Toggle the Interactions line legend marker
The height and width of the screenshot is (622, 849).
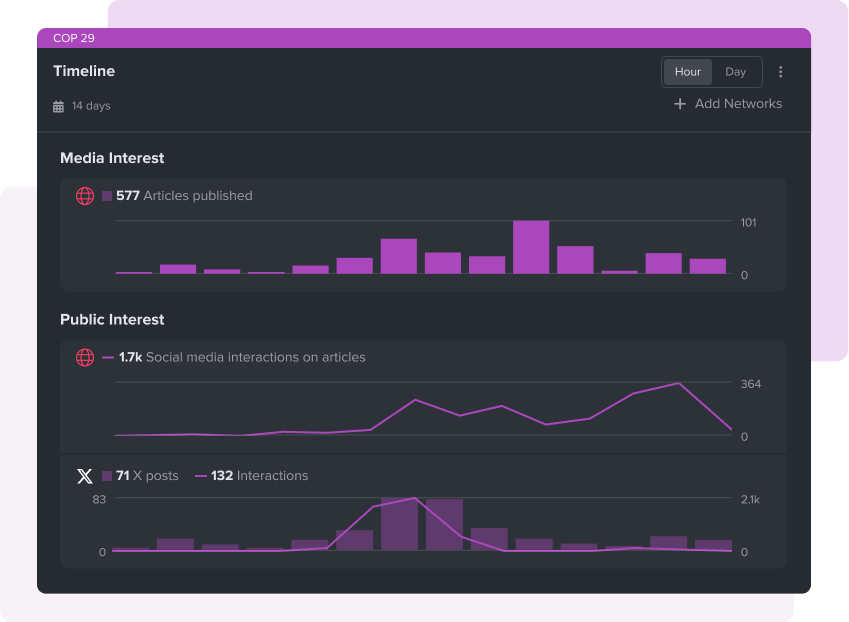201,476
